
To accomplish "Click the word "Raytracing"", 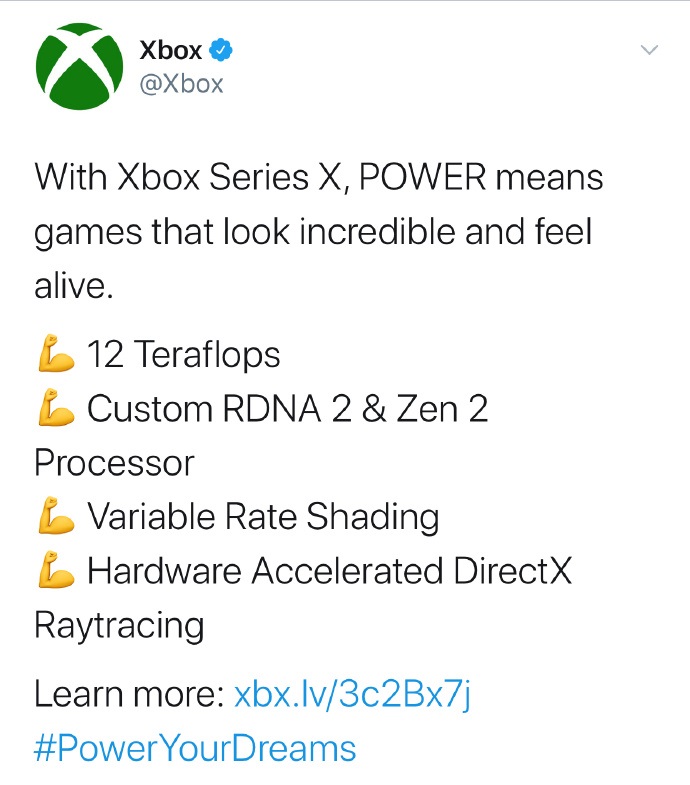I will (x=119, y=625).
